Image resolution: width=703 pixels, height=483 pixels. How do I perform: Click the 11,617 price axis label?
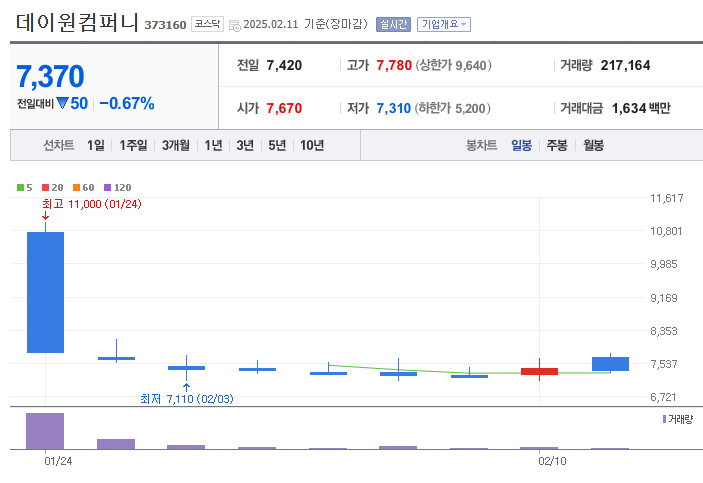click(667, 198)
